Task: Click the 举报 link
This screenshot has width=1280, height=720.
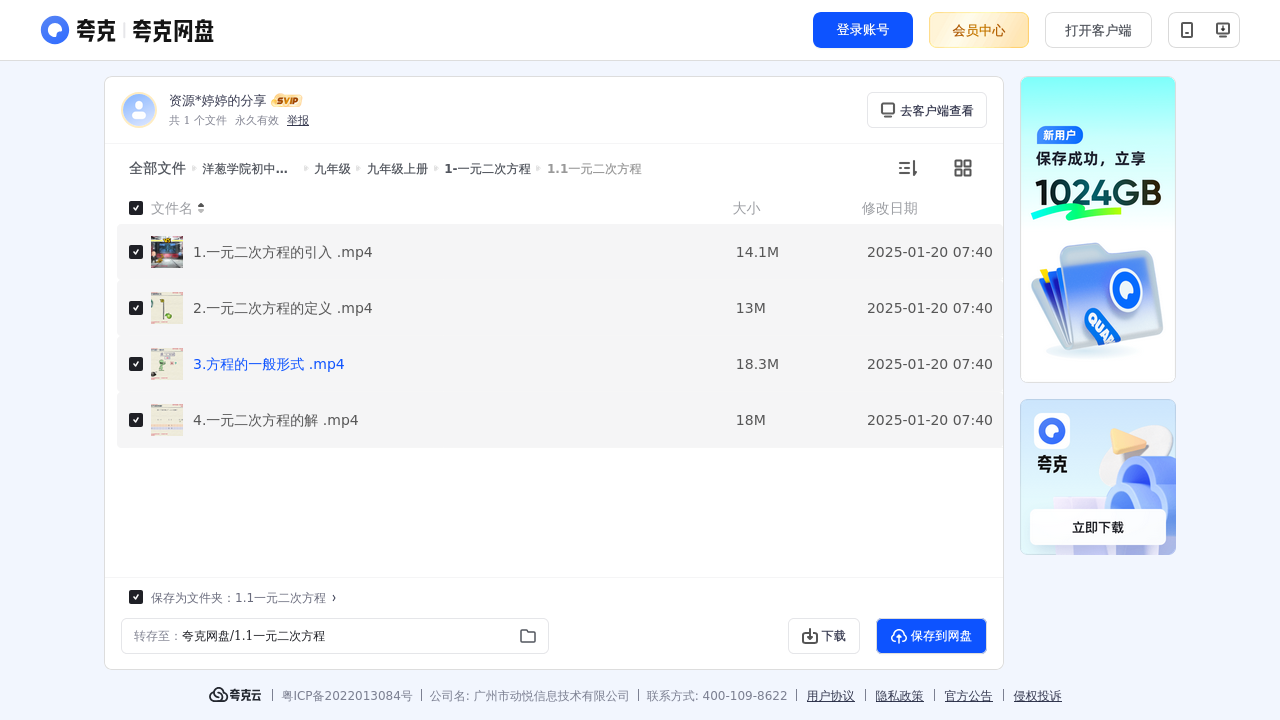Action: coord(298,120)
